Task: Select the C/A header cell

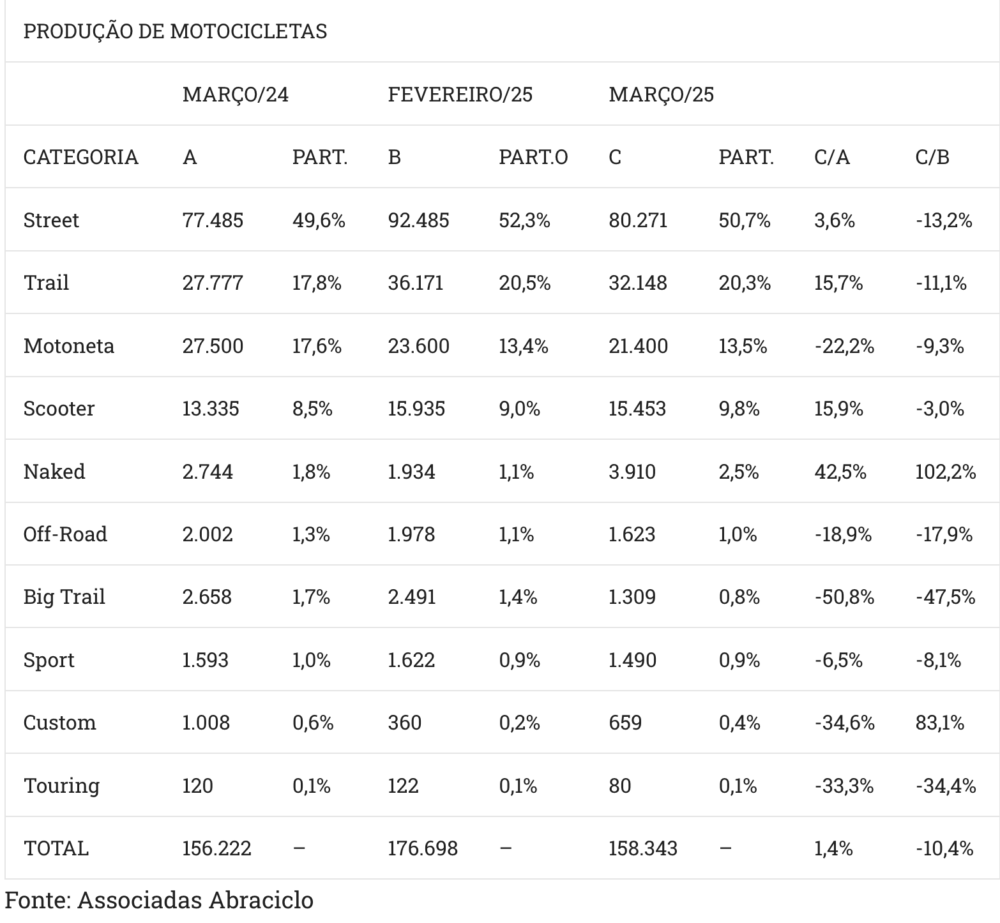Action: pyautogui.click(x=832, y=157)
